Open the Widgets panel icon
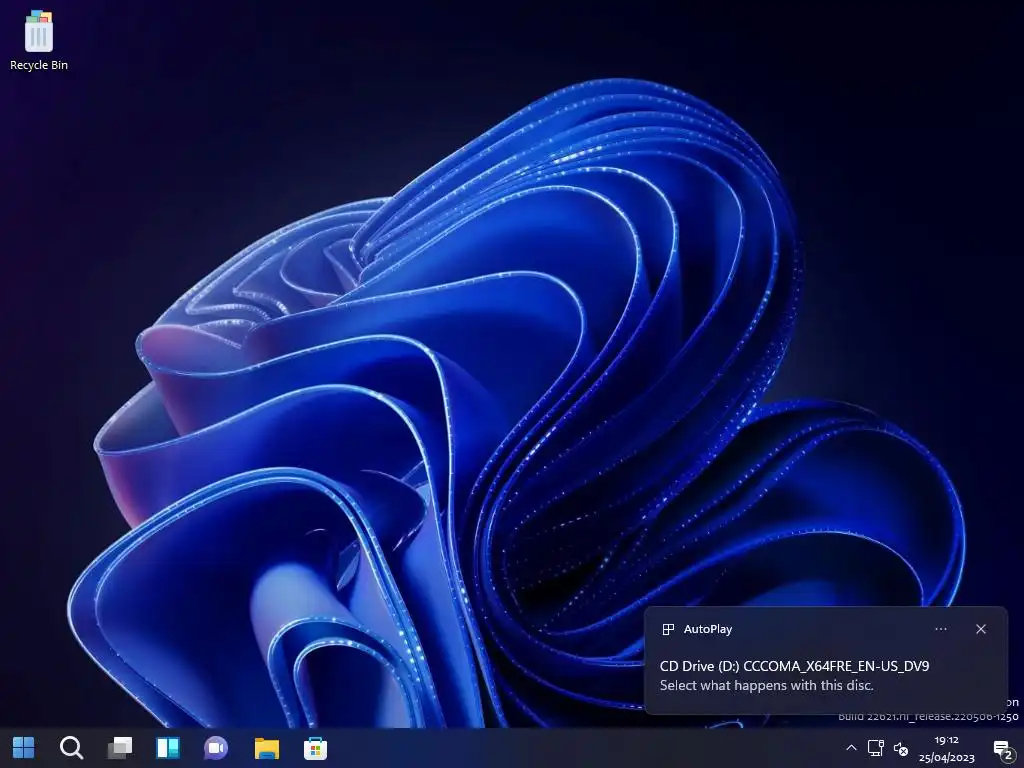This screenshot has width=1024, height=768. [168, 748]
